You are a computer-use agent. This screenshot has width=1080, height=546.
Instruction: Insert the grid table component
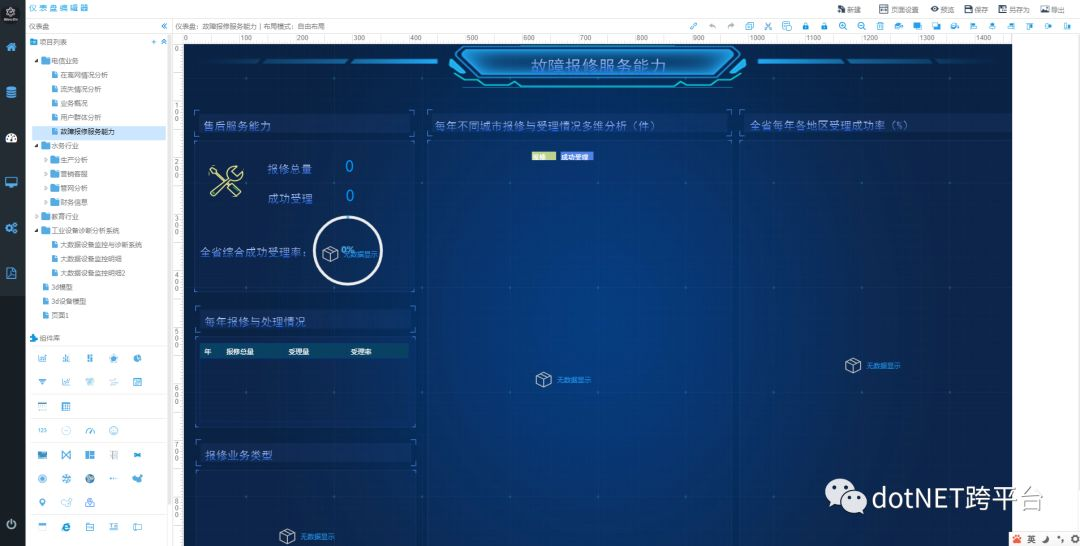[x=66, y=406]
